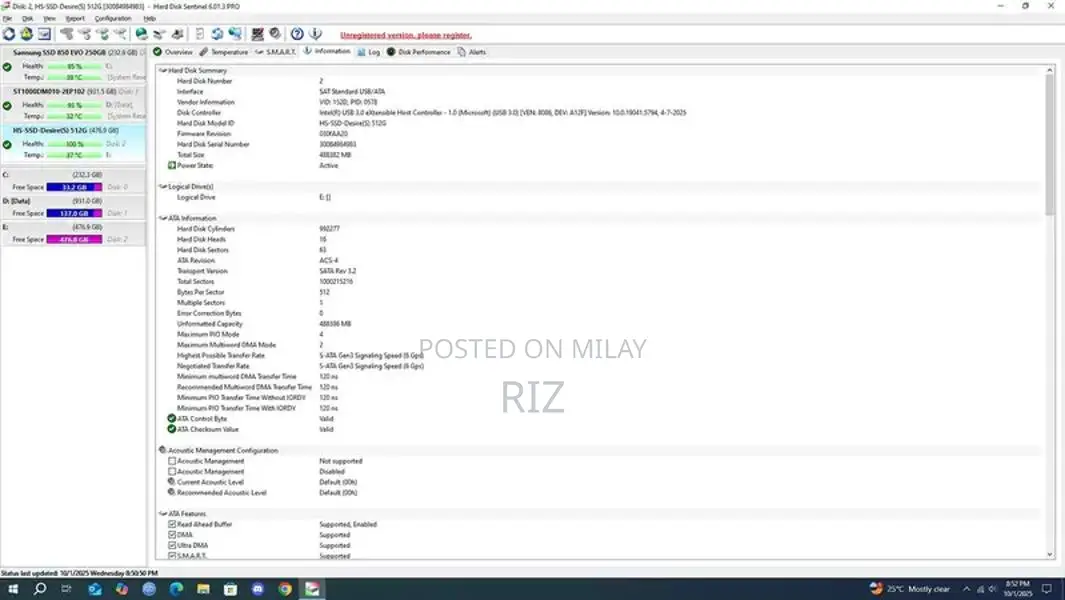This screenshot has width=1065, height=600.
Task: Click the globe icon in the toolbar
Action: click(x=141, y=34)
